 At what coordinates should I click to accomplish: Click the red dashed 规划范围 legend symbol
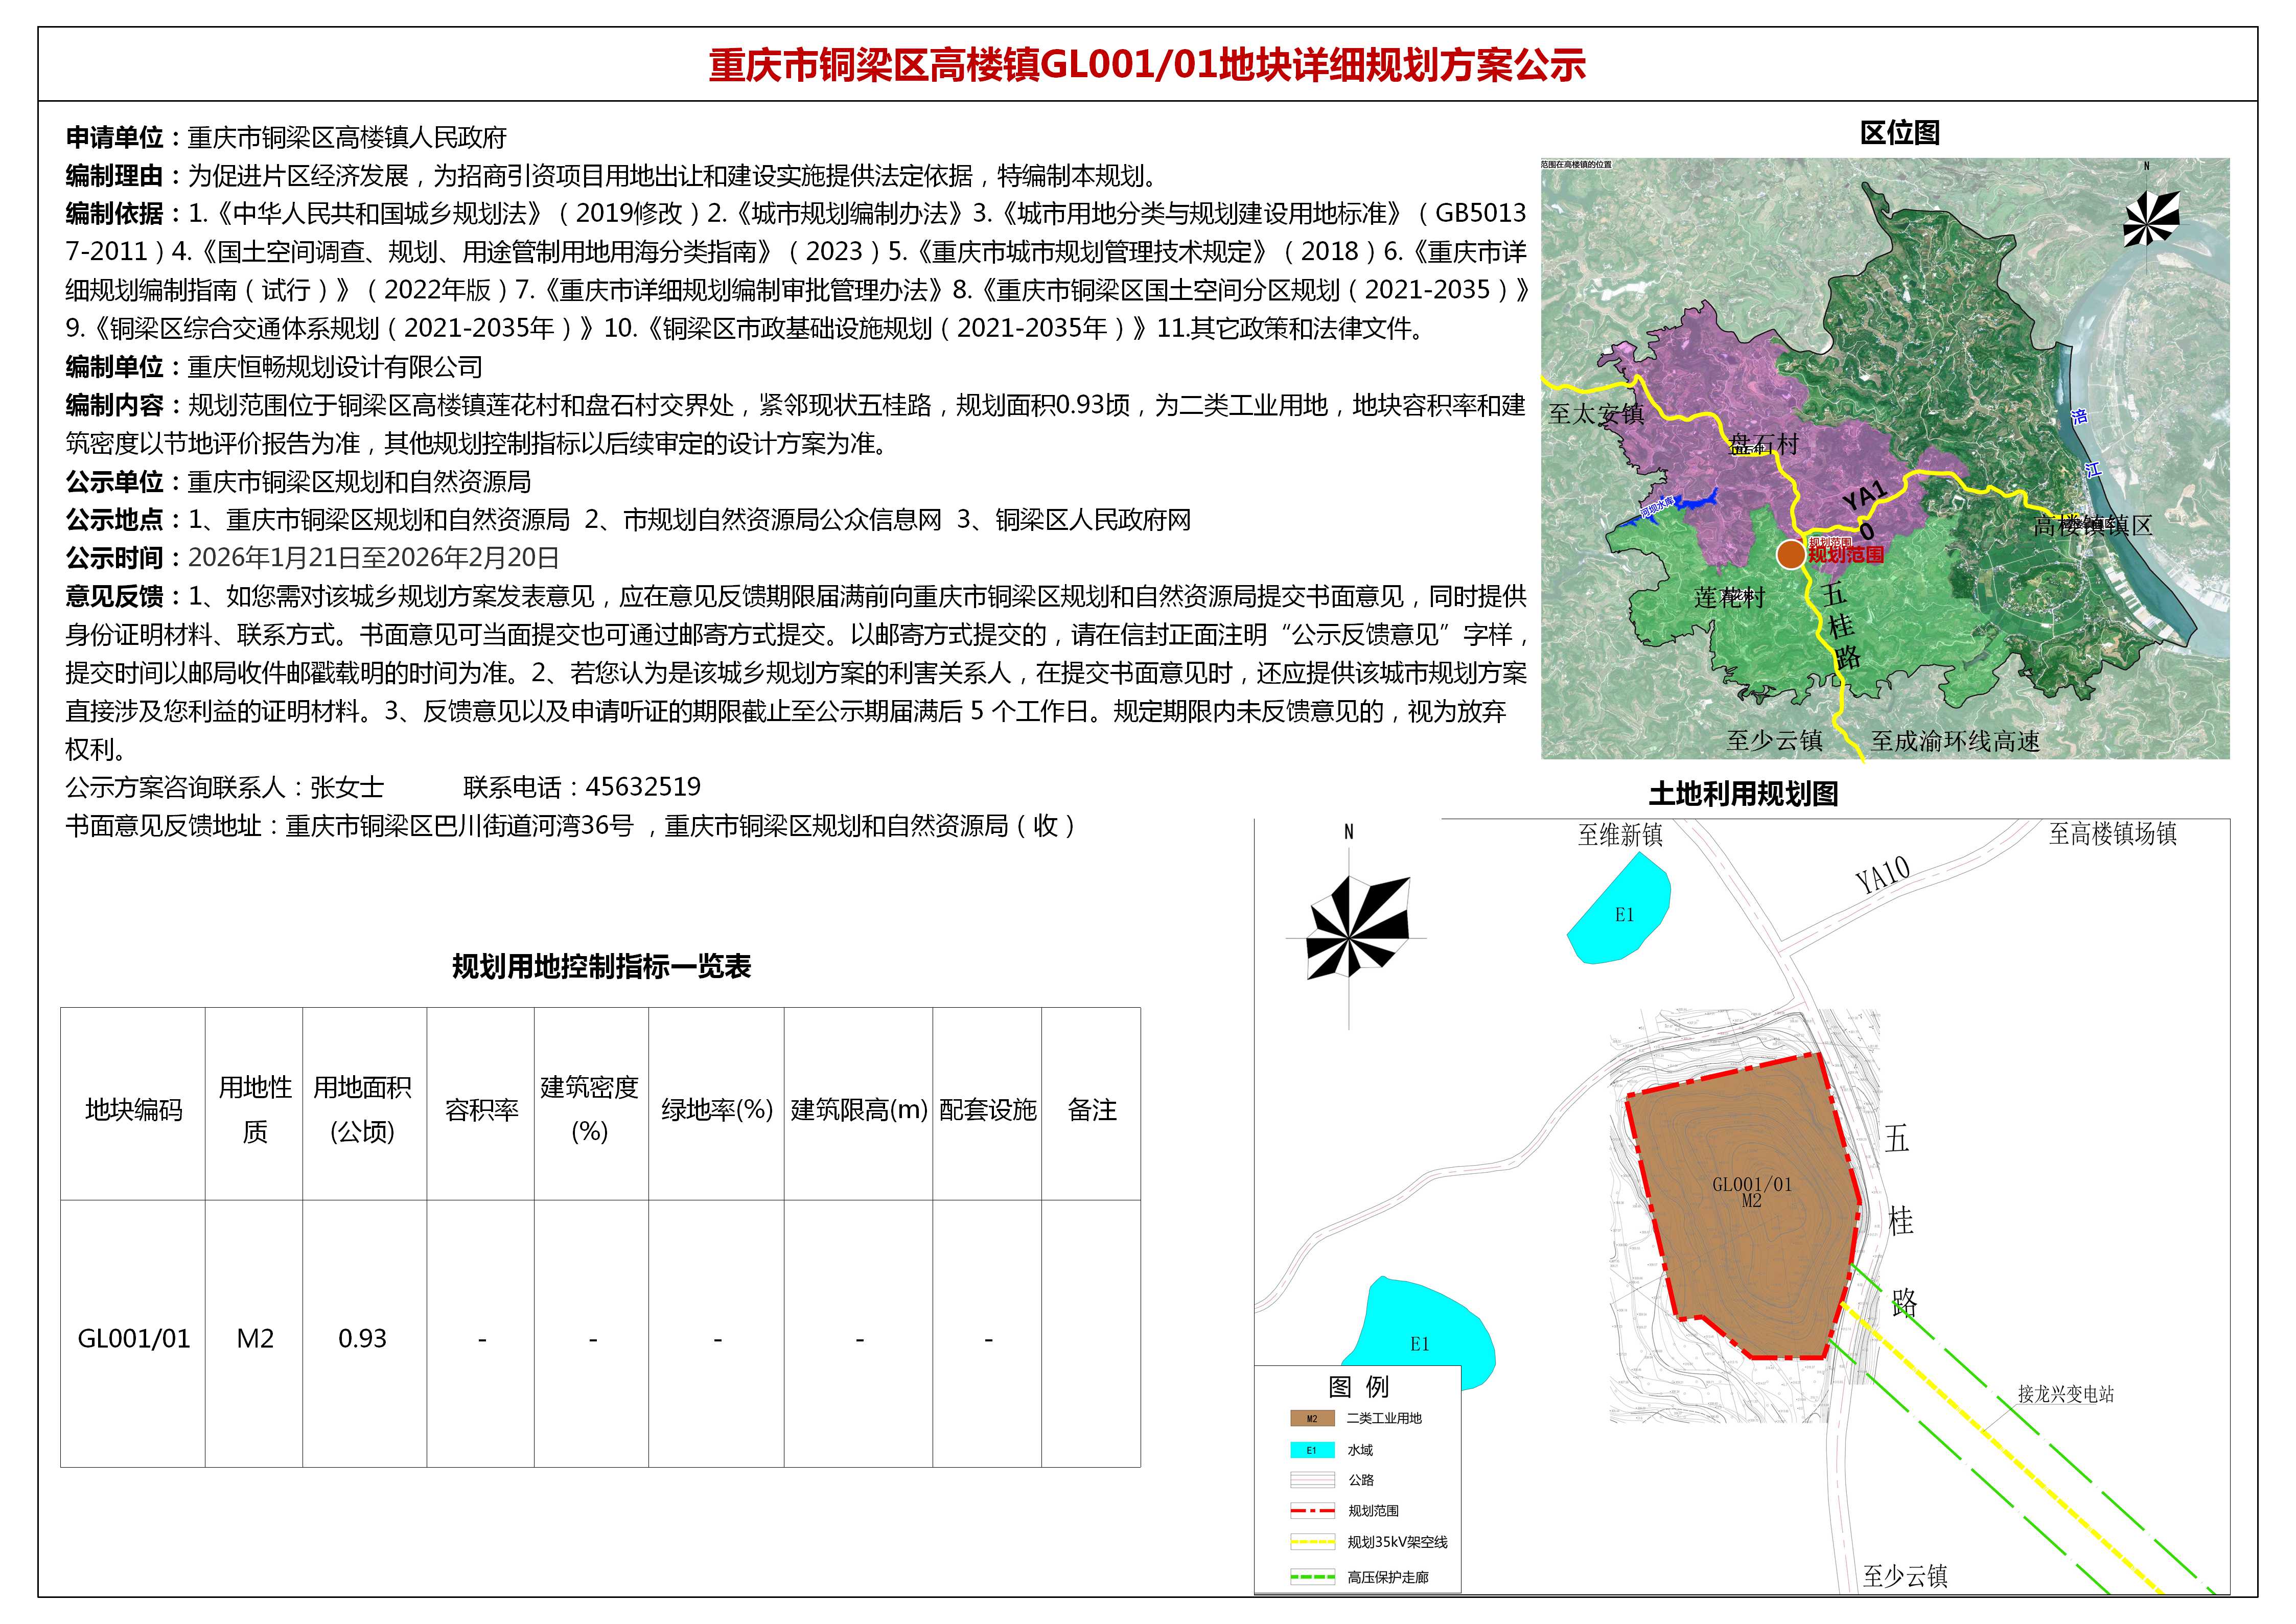coord(1312,1511)
